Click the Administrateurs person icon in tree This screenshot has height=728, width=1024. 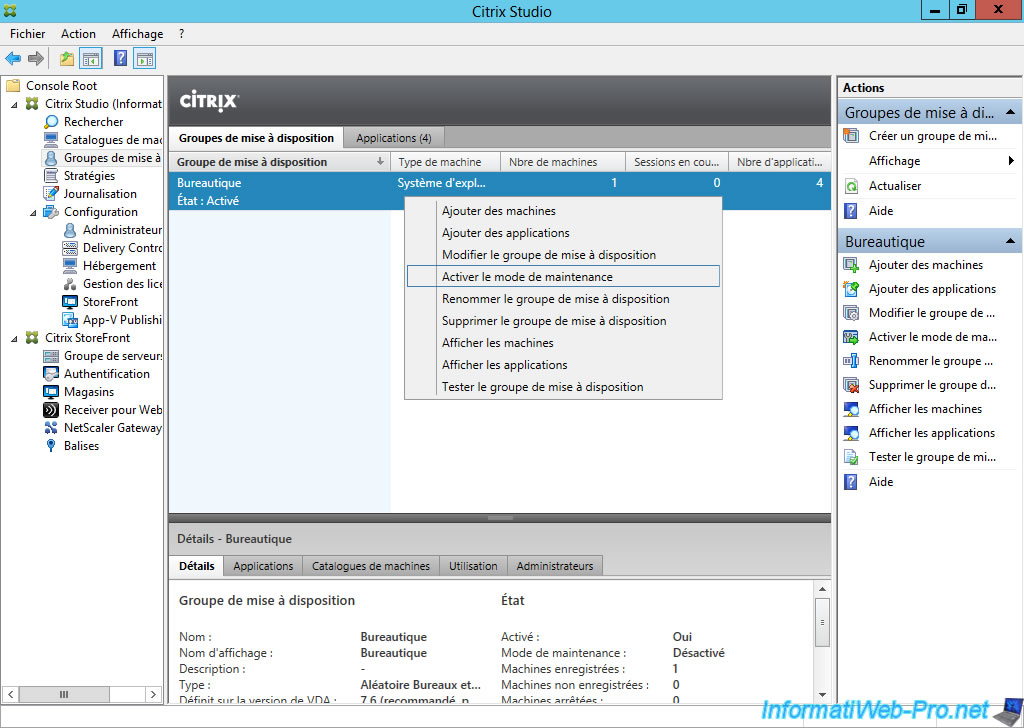pos(70,230)
